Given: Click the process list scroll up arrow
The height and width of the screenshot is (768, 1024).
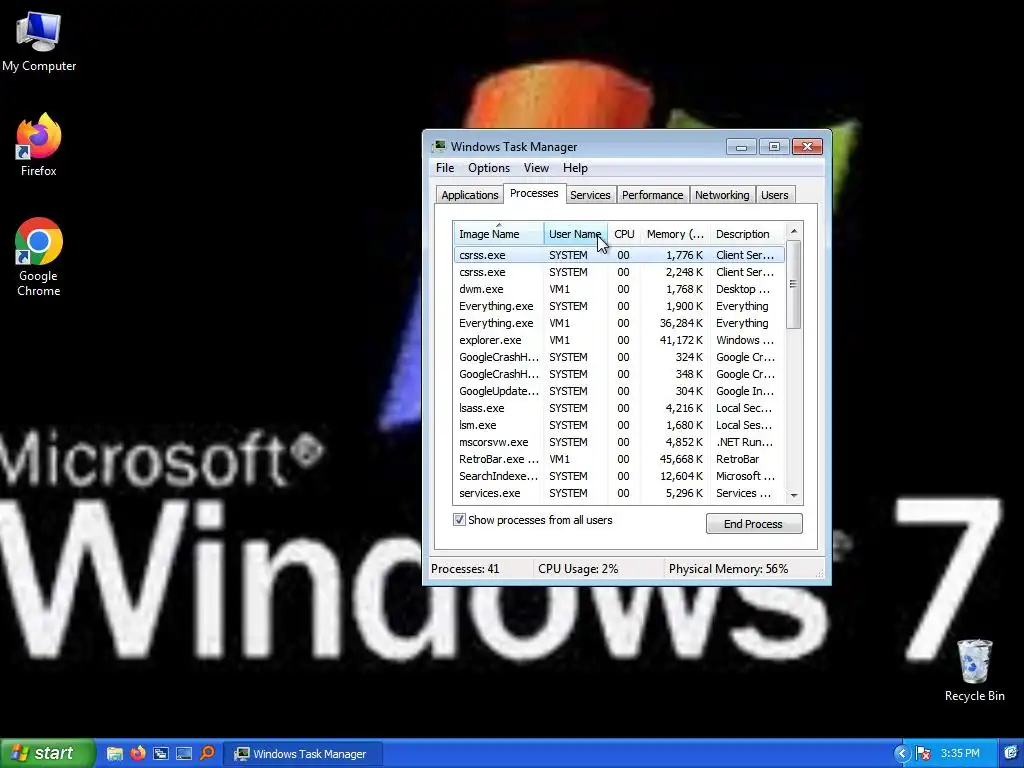Looking at the screenshot, I should (x=793, y=231).
